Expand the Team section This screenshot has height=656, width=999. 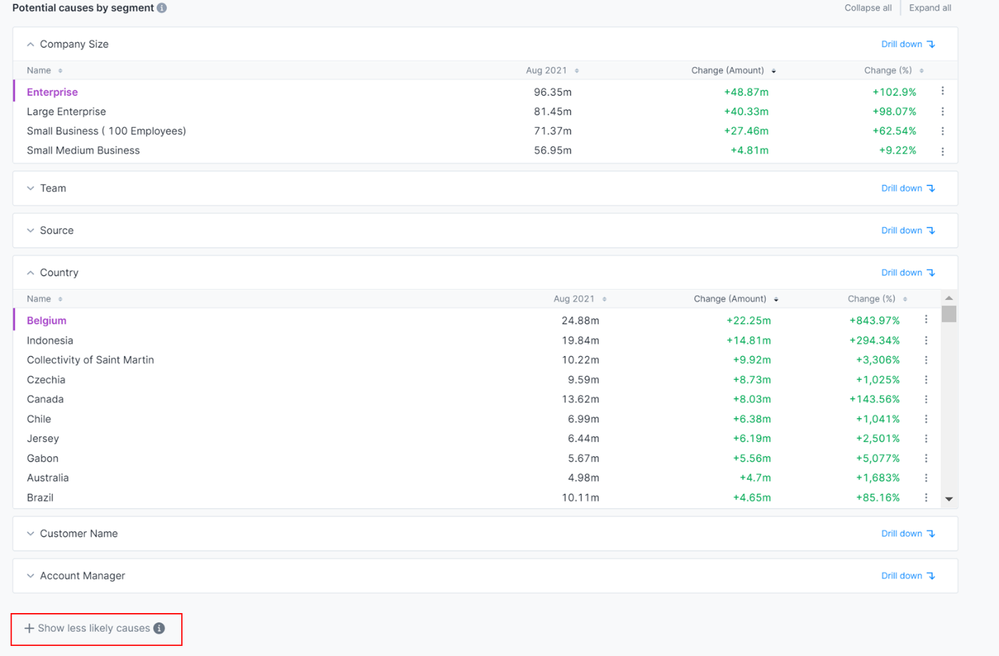[30, 189]
